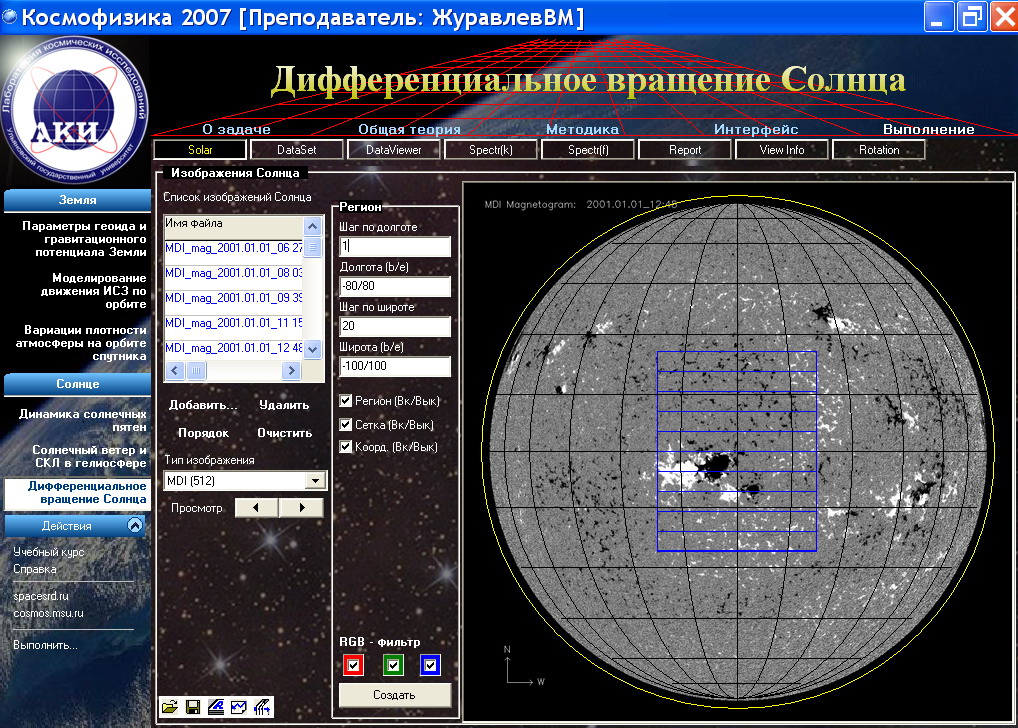Screen dimensions: 1018x728
Task: Switch to the DataViewer tab
Action: tap(394, 150)
